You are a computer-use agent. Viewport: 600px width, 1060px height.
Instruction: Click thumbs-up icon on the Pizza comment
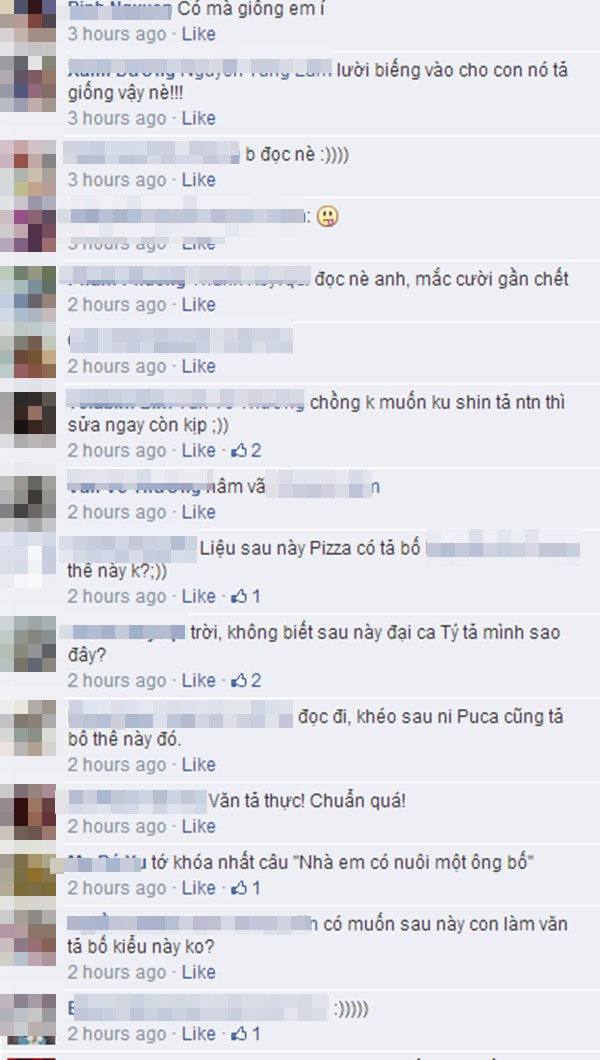(239, 596)
